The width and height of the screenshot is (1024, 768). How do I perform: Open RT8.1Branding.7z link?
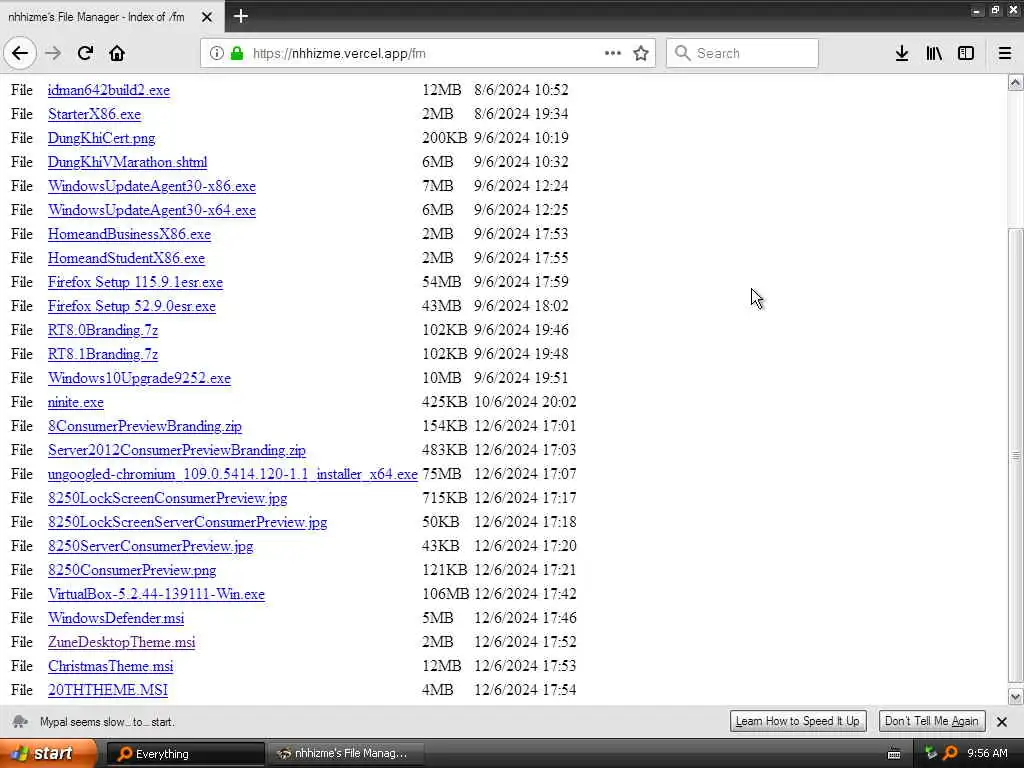103,355
